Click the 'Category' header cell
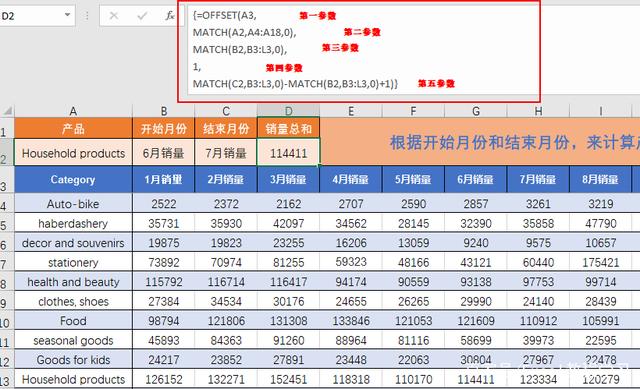This screenshot has width=640, height=389. pyautogui.click(x=73, y=179)
